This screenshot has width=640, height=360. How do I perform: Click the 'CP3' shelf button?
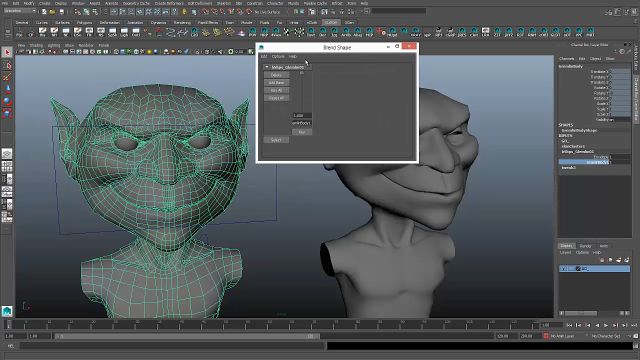194,32
